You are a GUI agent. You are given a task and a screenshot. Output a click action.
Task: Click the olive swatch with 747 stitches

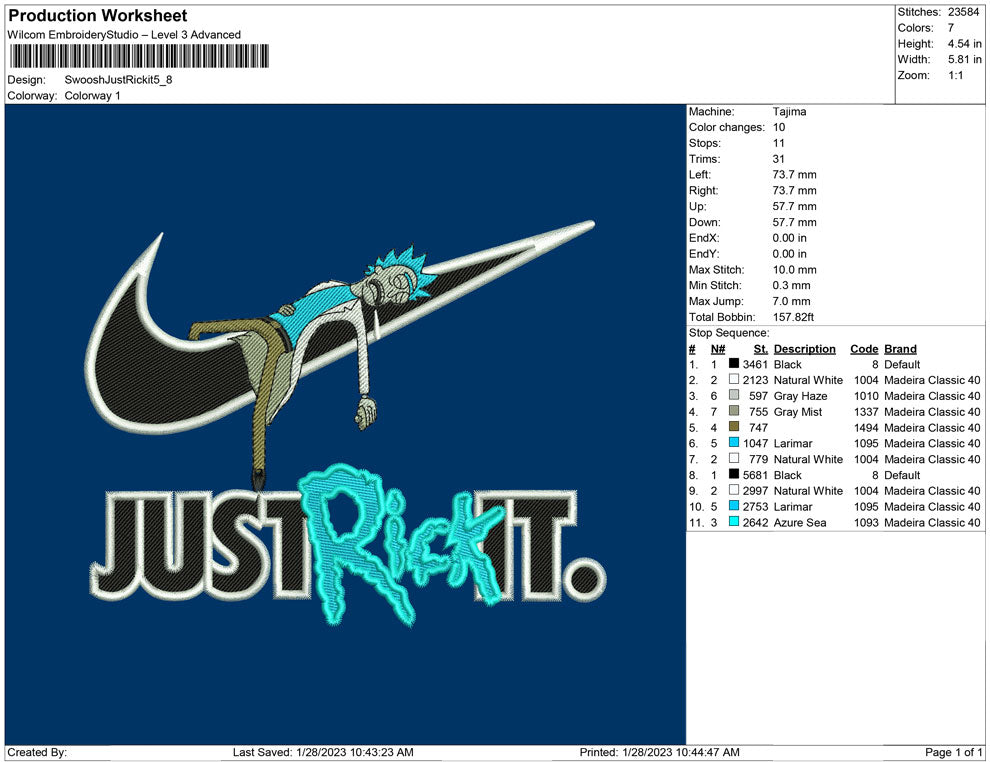point(734,428)
